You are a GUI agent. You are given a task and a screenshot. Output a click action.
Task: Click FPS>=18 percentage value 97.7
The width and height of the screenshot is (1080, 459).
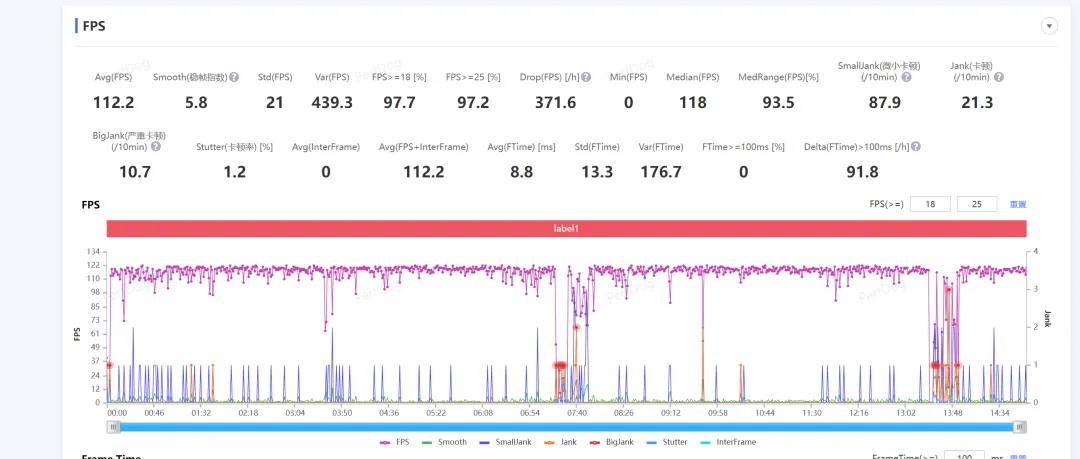399,103
